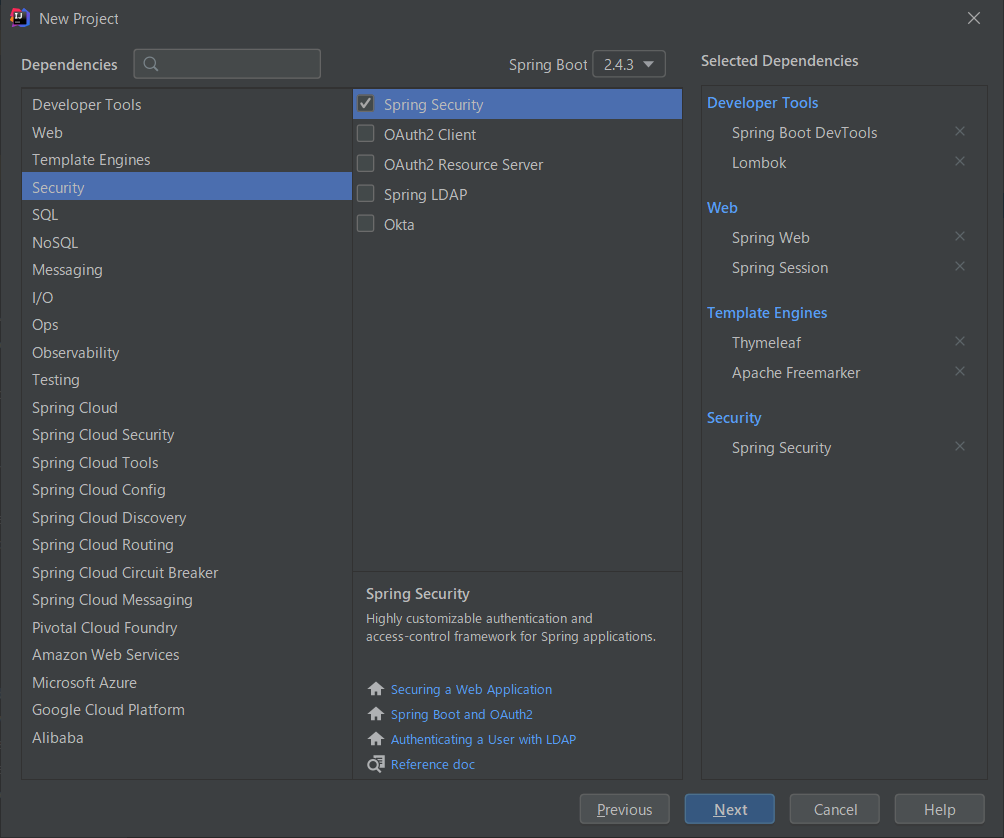The width and height of the screenshot is (1004, 838).
Task: Click Spring Session in Selected Dependencies
Action: (780, 268)
